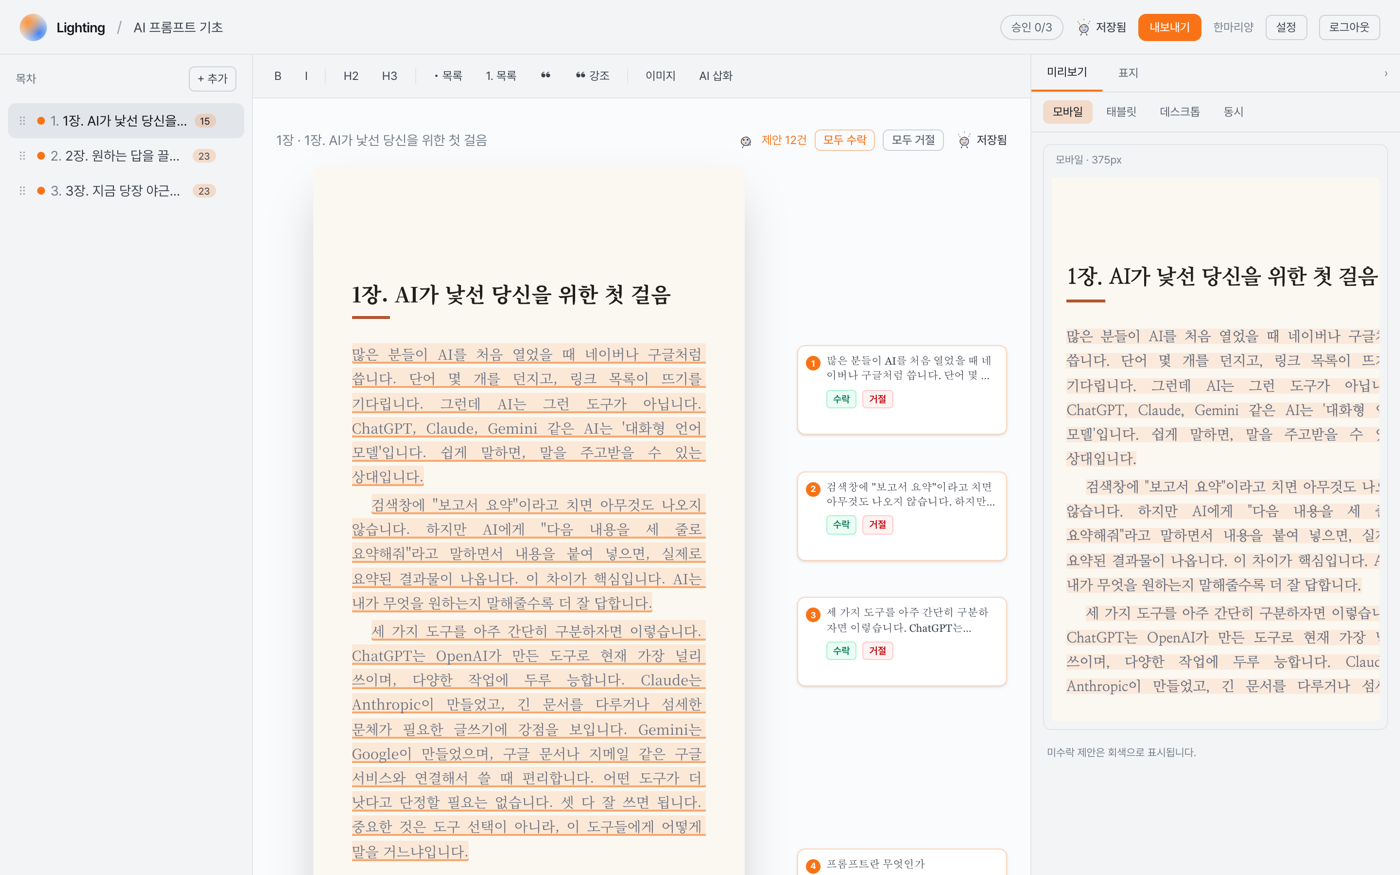Screen dimensions: 1400x875
Task: Accept suggestion 3 with 수락
Action: click(841, 651)
